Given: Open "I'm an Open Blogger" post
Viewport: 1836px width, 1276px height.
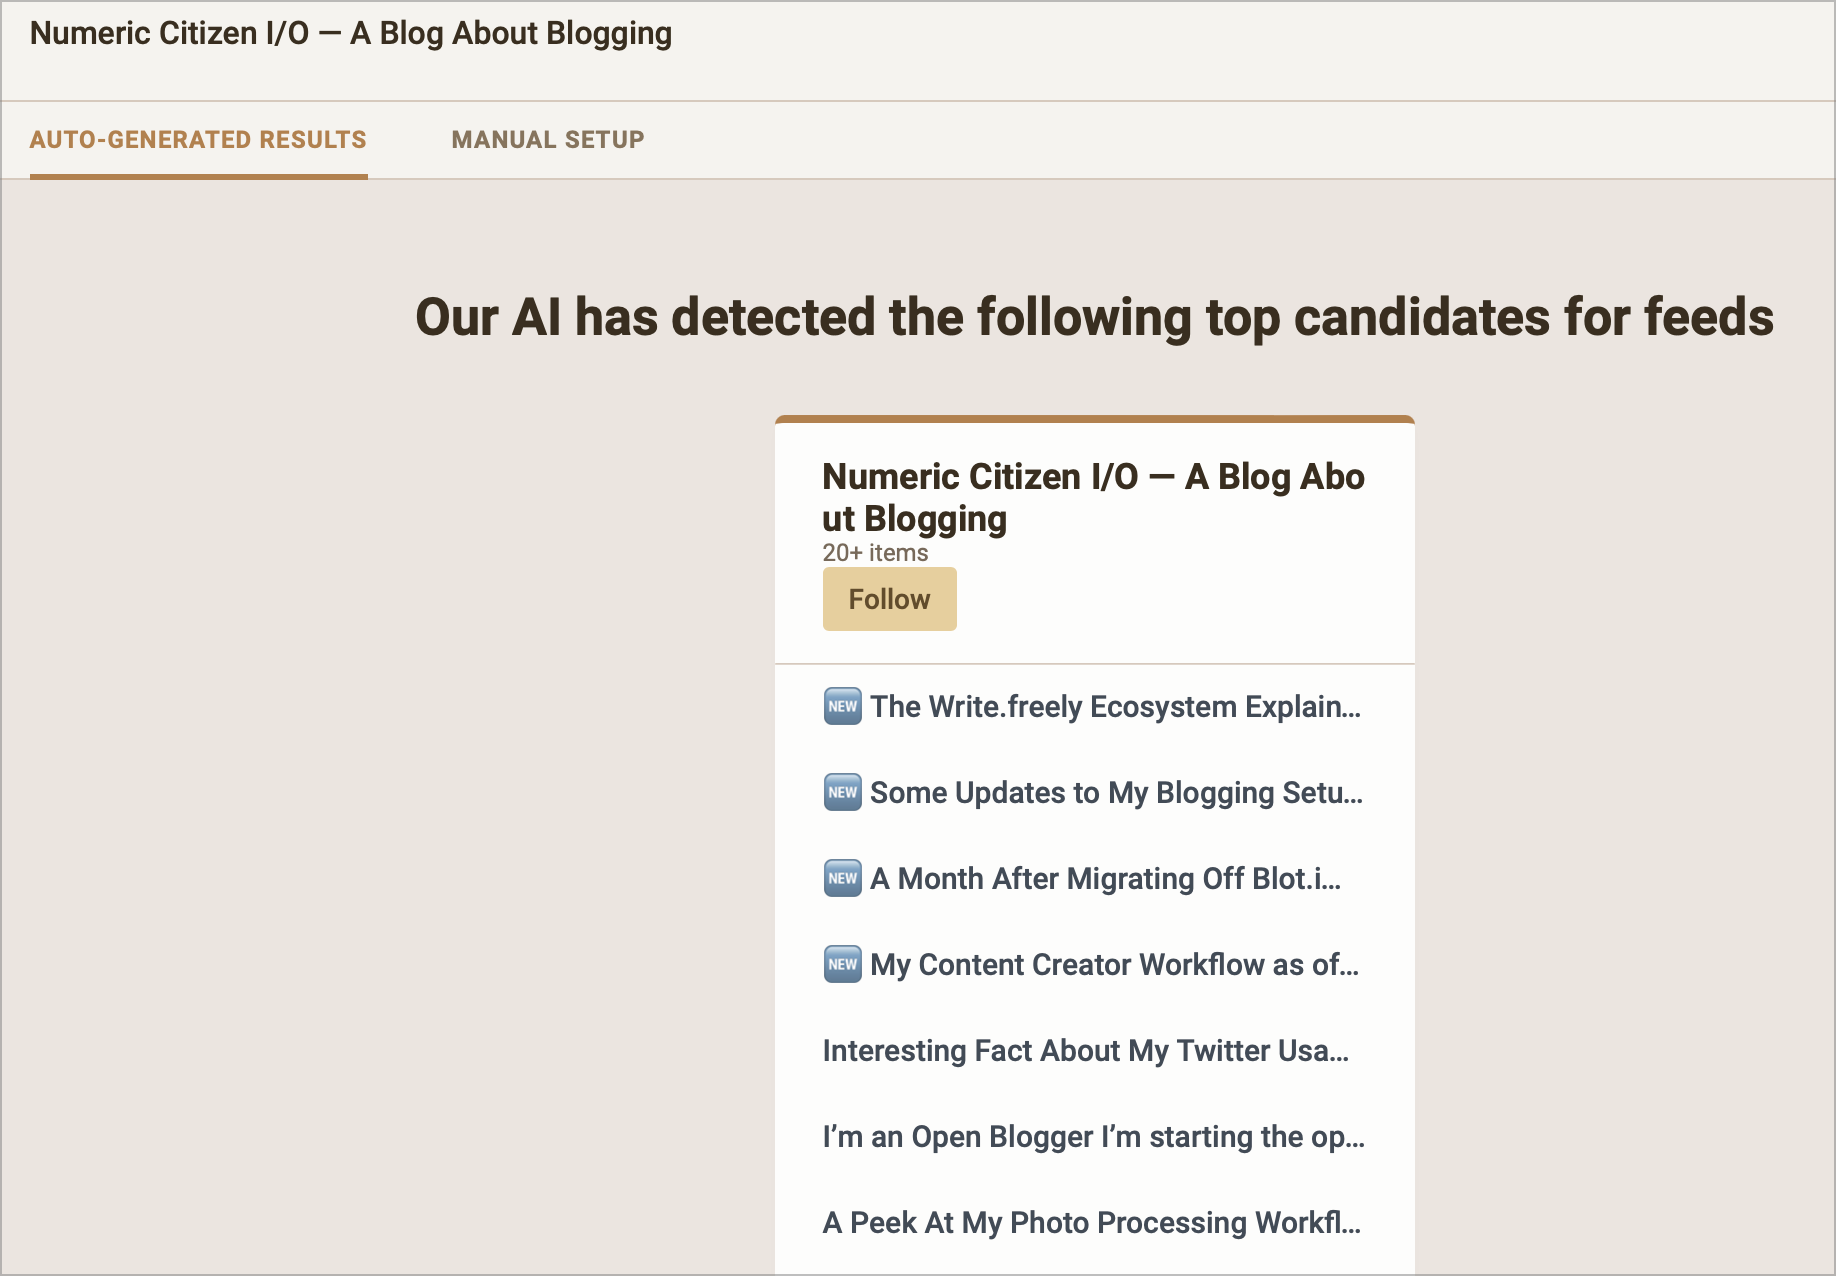Looking at the screenshot, I should (1094, 1137).
